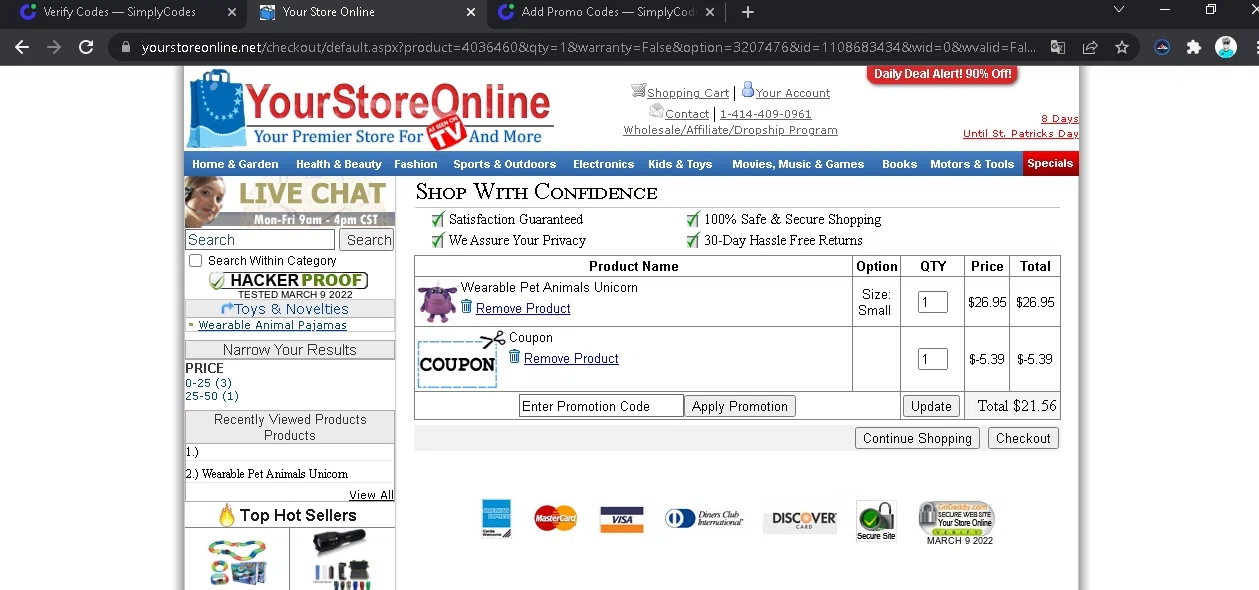Open the Electronics menu
This screenshot has width=1259, height=590.
click(x=603, y=164)
